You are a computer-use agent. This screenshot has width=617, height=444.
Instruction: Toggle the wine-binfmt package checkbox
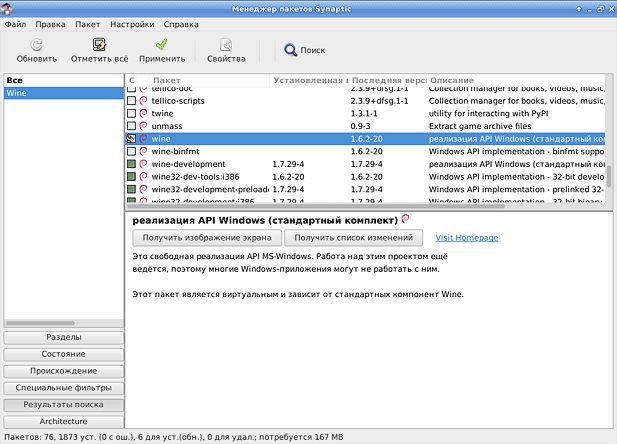pyautogui.click(x=131, y=151)
